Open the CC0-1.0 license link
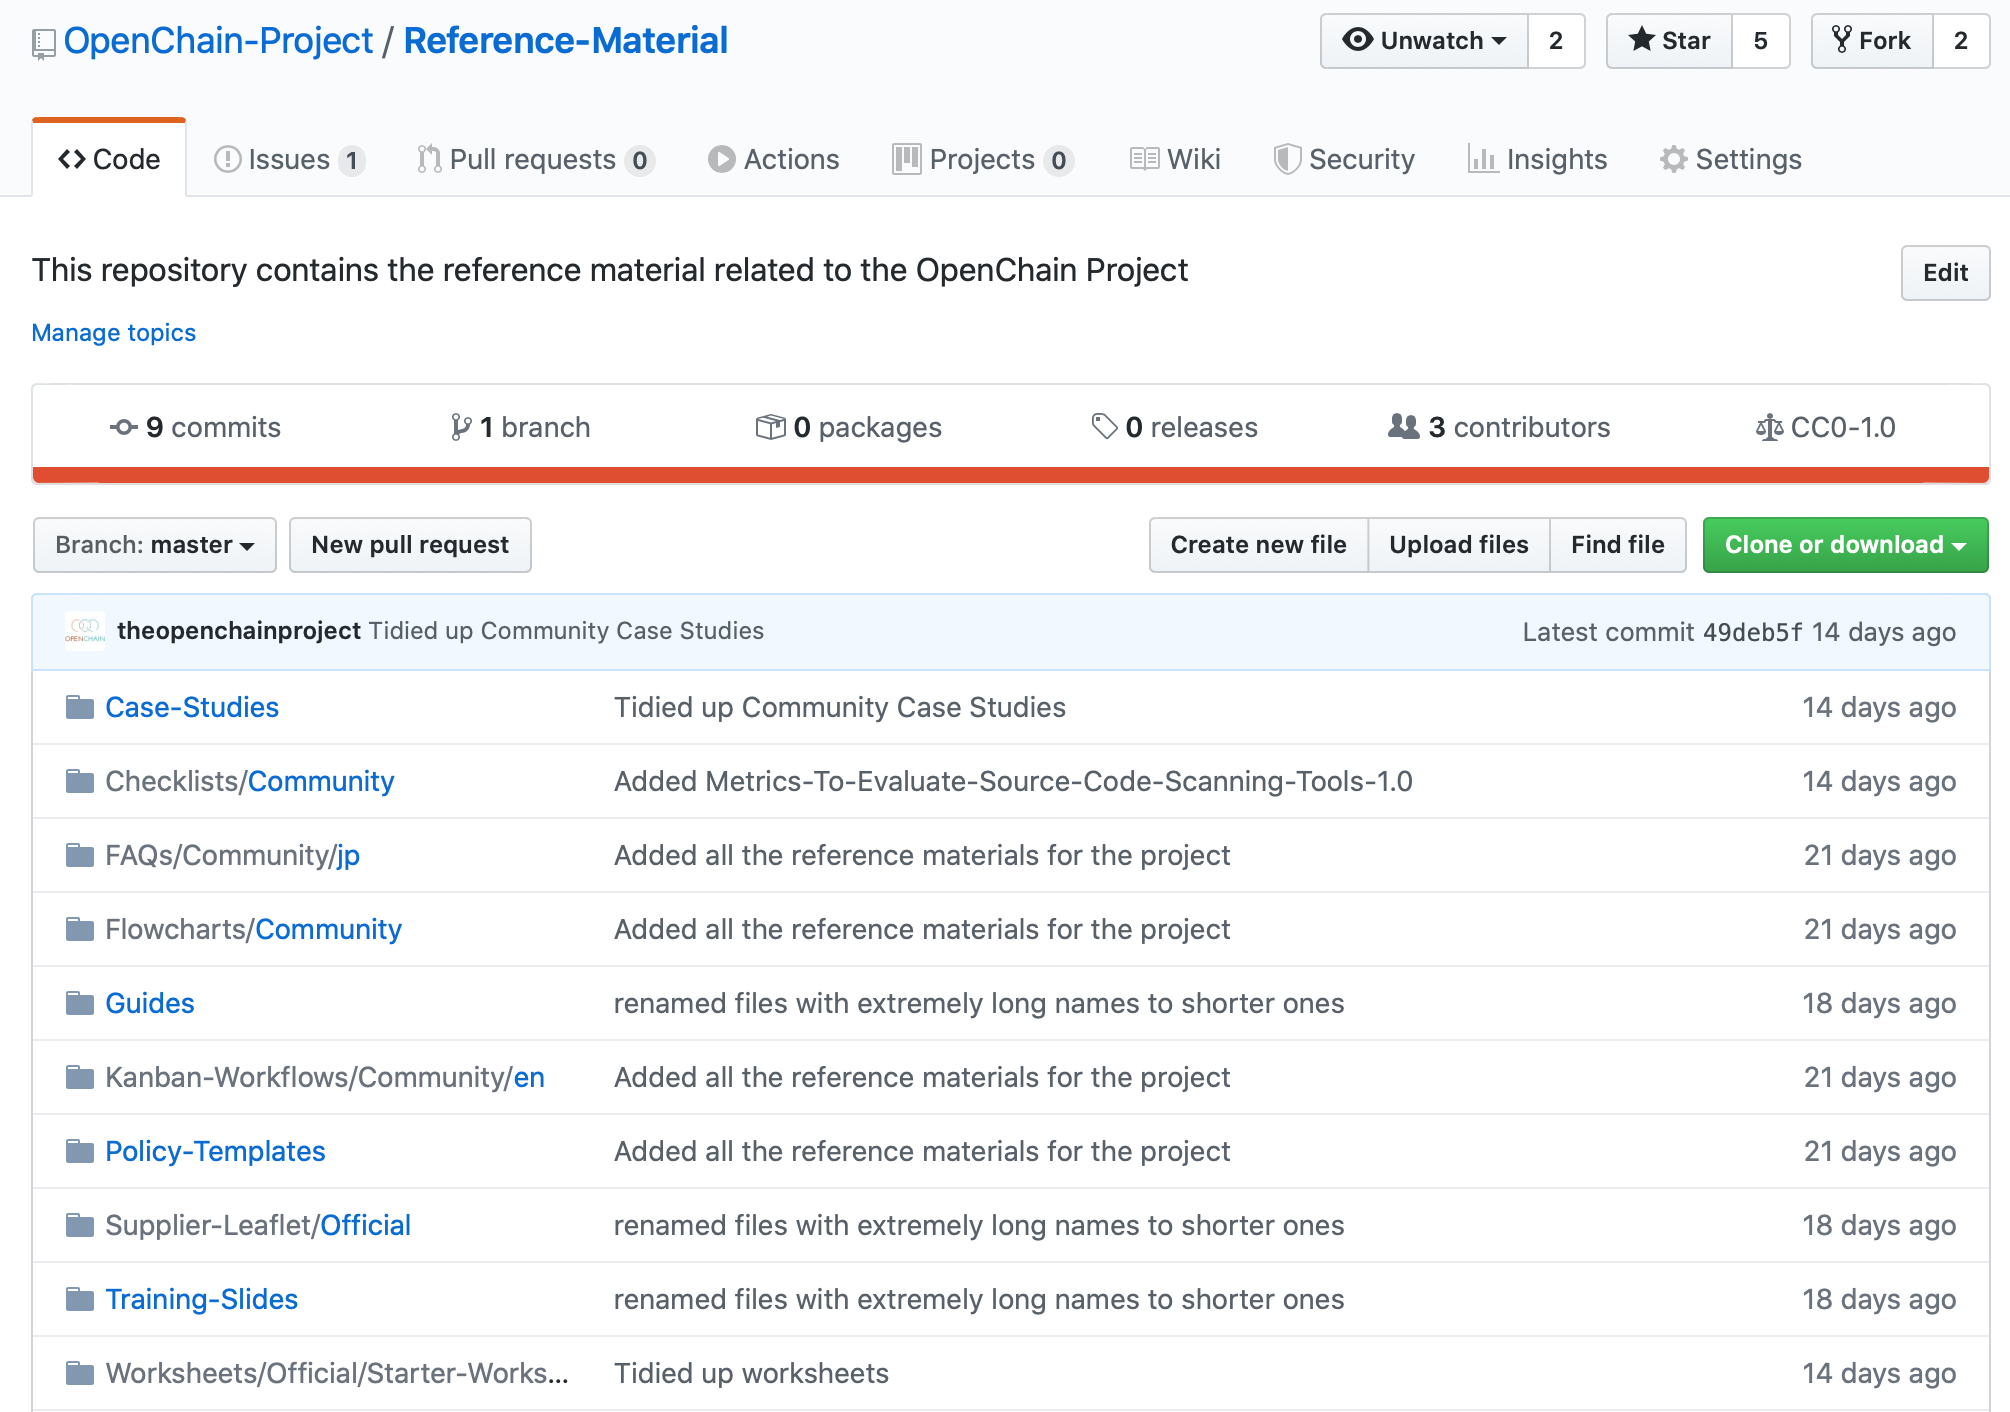Viewport: 2010px width, 1412px height. click(1826, 427)
